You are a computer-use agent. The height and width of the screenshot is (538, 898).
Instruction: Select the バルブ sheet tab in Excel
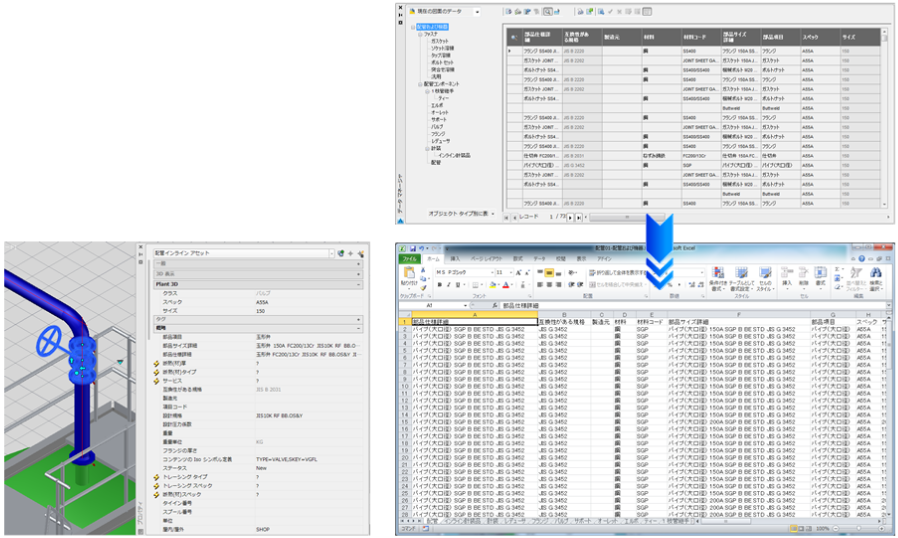[x=561, y=521]
